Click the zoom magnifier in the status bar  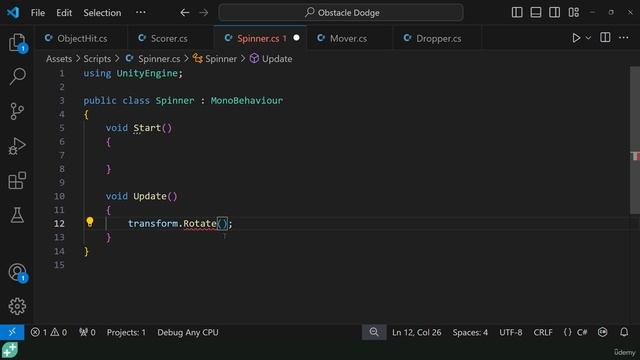click(x=374, y=332)
